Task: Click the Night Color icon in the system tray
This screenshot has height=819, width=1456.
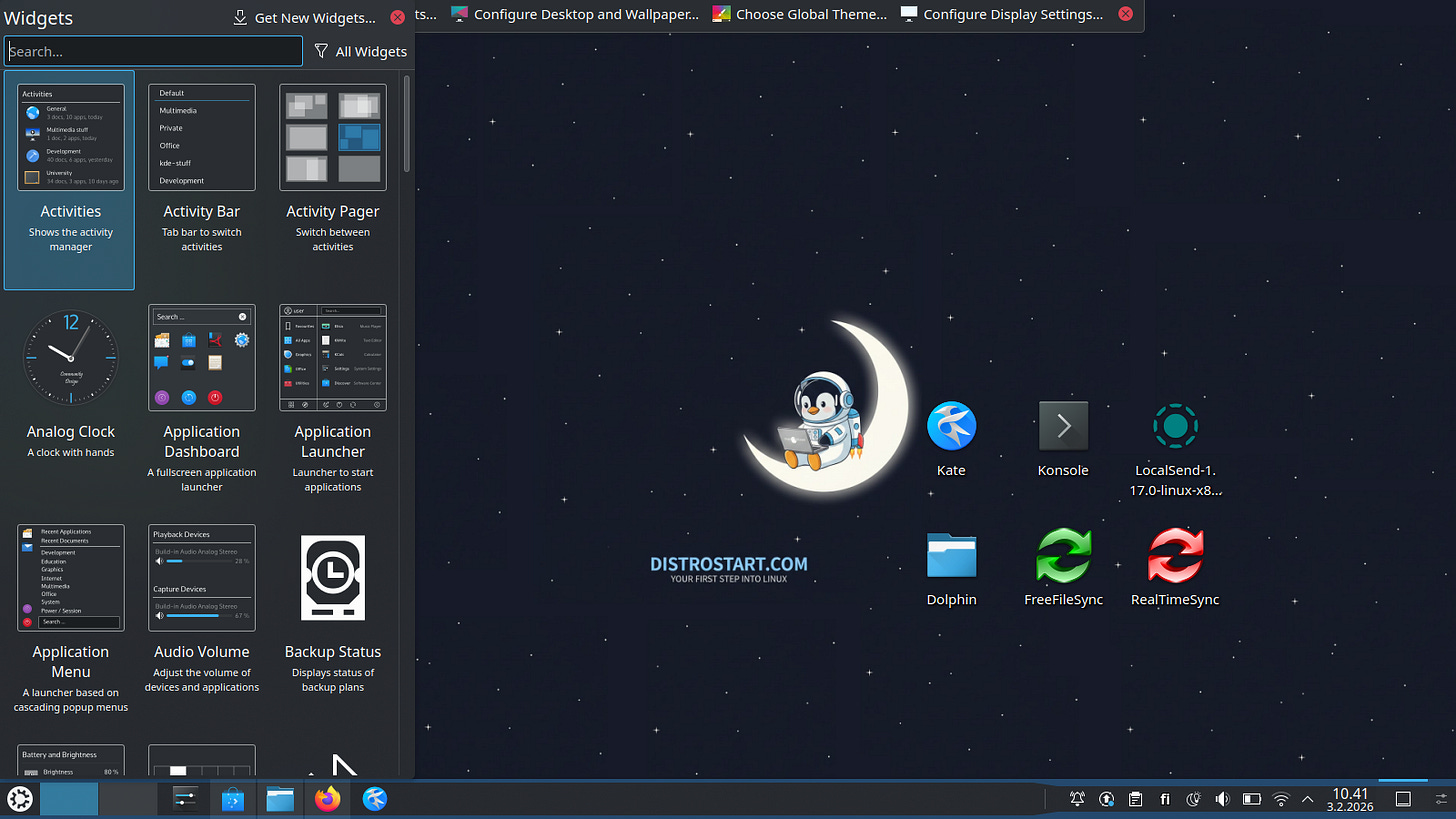Action: (1193, 799)
